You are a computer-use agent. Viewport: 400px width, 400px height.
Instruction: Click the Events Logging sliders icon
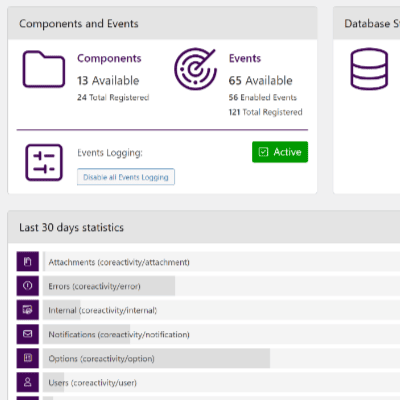tap(44, 162)
